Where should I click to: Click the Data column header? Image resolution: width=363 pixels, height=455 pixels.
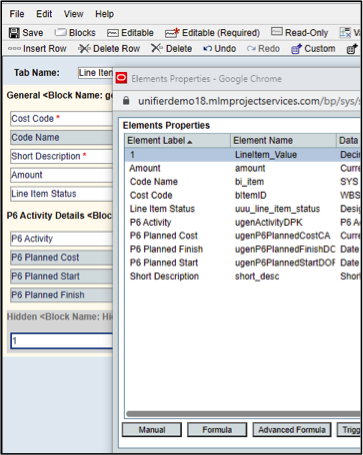(x=348, y=141)
